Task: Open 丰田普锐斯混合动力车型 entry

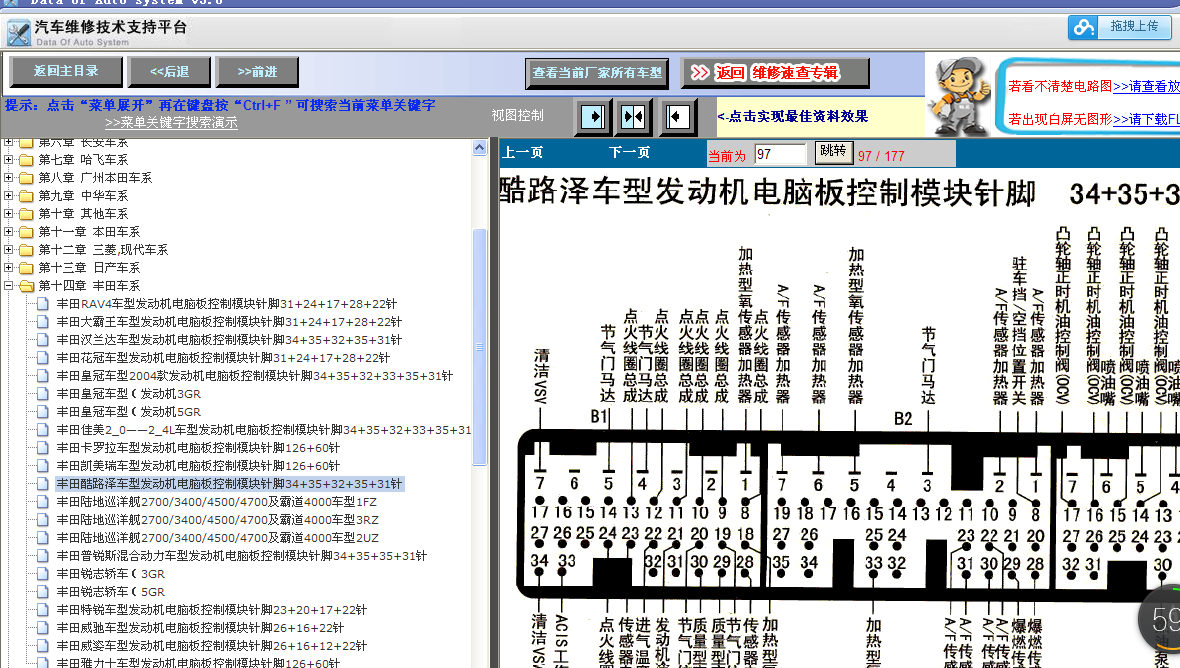Action: [242, 556]
